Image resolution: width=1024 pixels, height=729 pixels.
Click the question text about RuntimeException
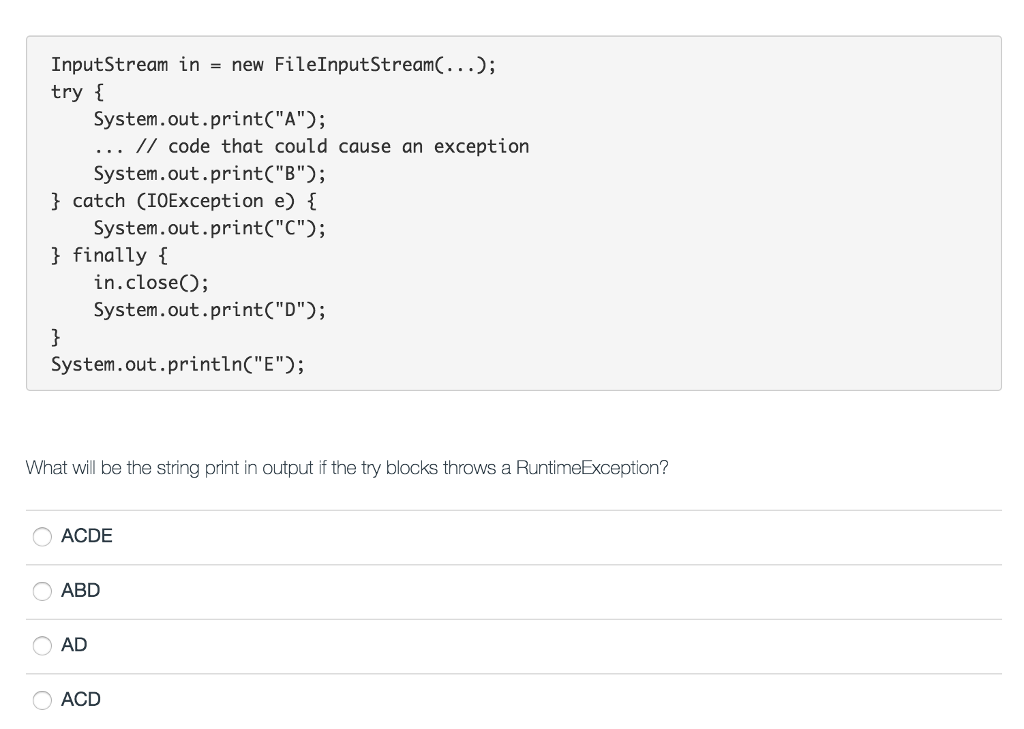[347, 467]
